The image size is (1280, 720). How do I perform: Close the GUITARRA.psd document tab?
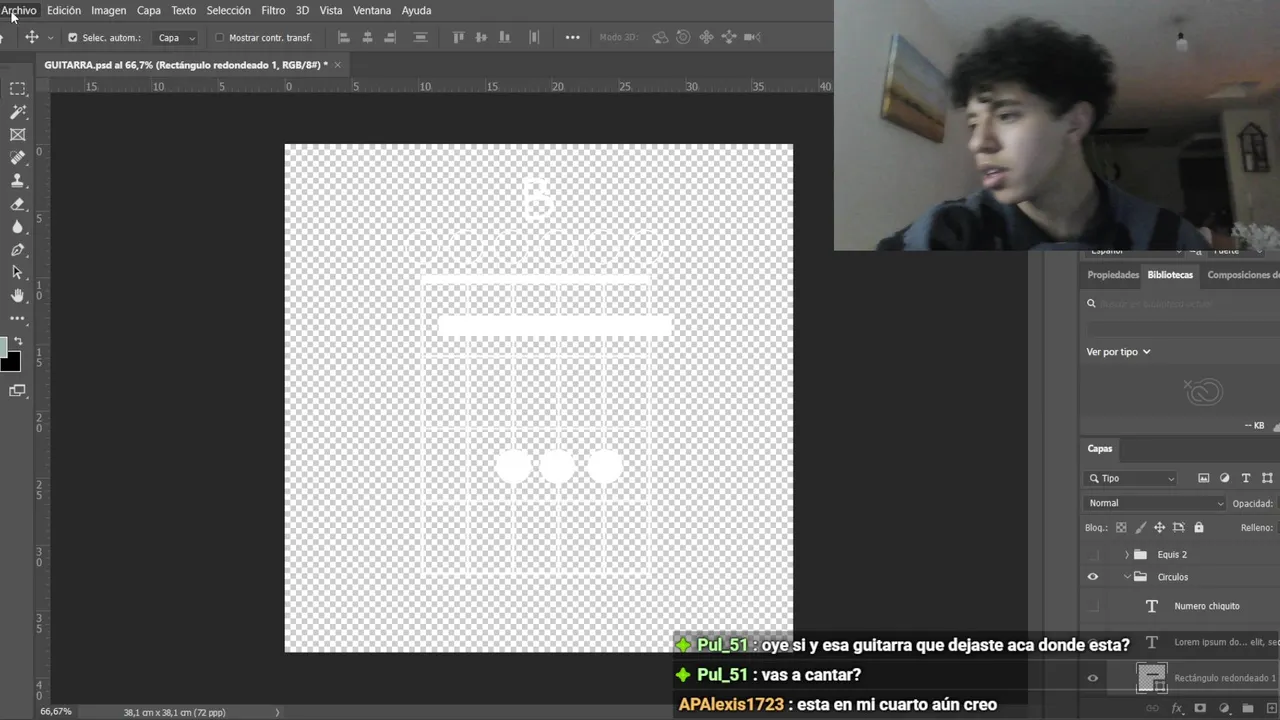pyautogui.click(x=337, y=65)
